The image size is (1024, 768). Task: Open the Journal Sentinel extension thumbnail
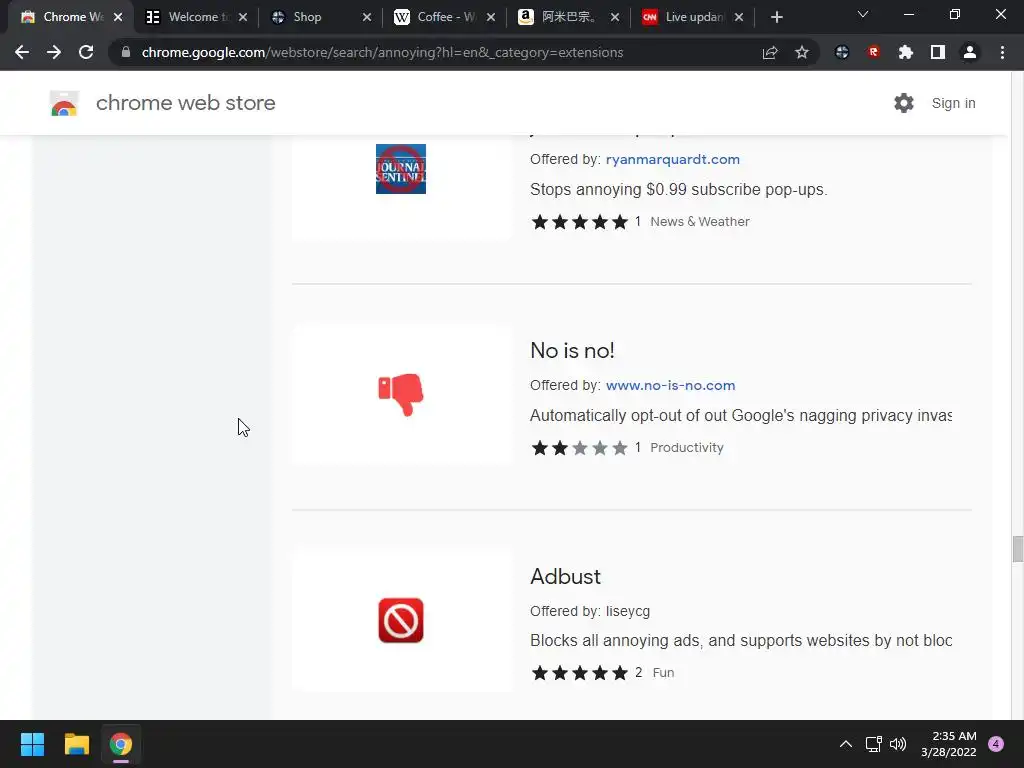tap(401, 169)
